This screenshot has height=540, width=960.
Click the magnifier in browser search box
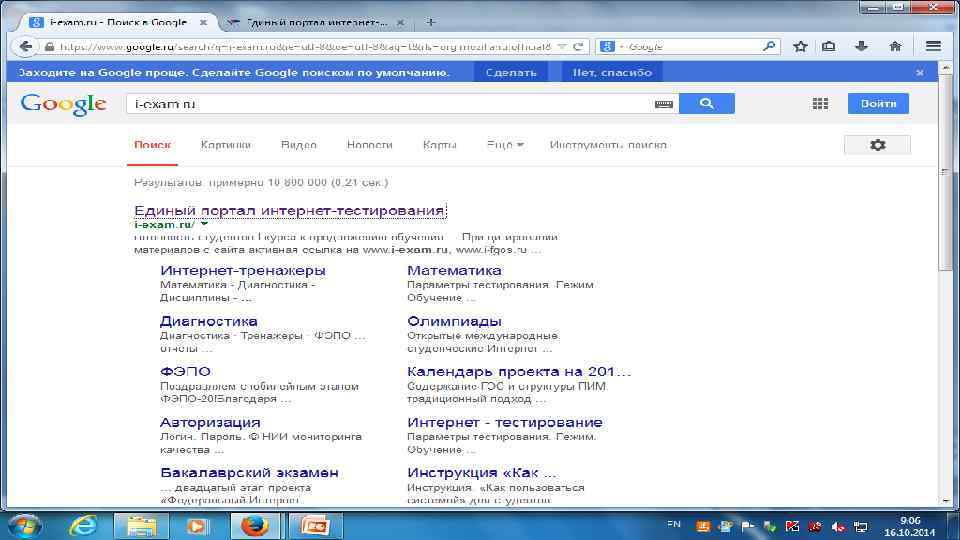(x=769, y=47)
